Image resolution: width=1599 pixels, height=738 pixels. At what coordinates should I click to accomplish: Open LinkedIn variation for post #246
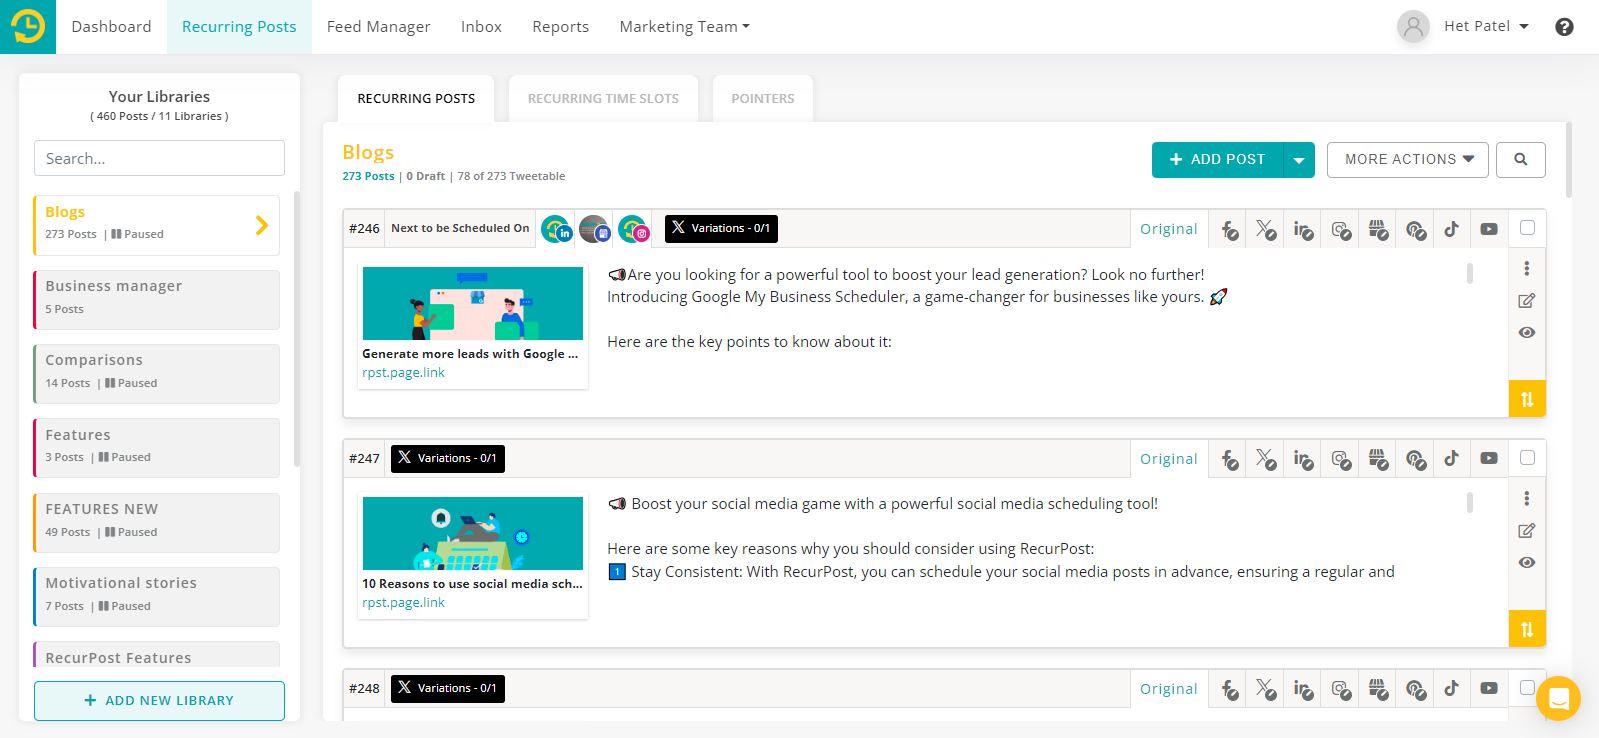1303,229
